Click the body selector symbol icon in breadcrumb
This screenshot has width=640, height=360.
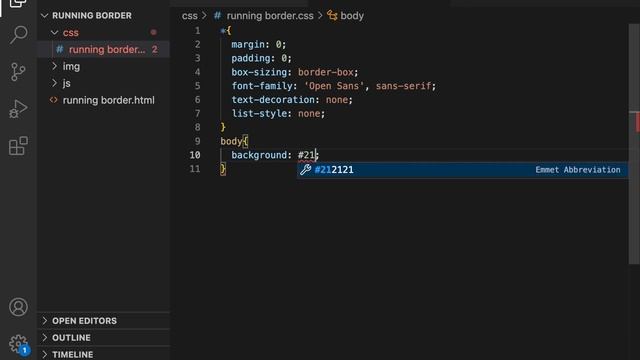(332, 16)
